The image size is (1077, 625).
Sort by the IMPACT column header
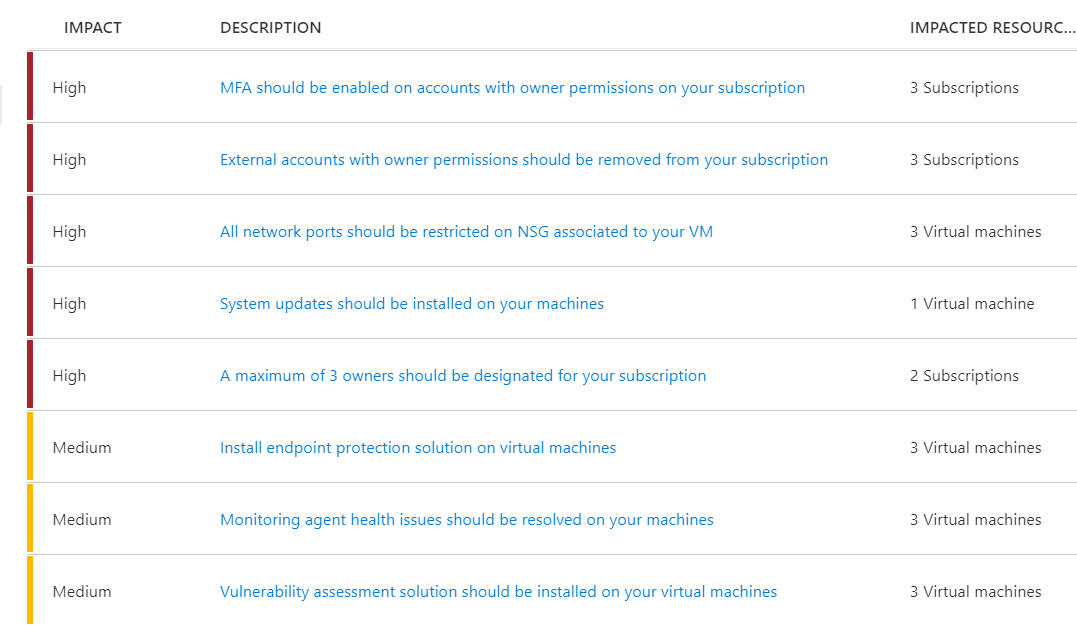click(x=93, y=28)
